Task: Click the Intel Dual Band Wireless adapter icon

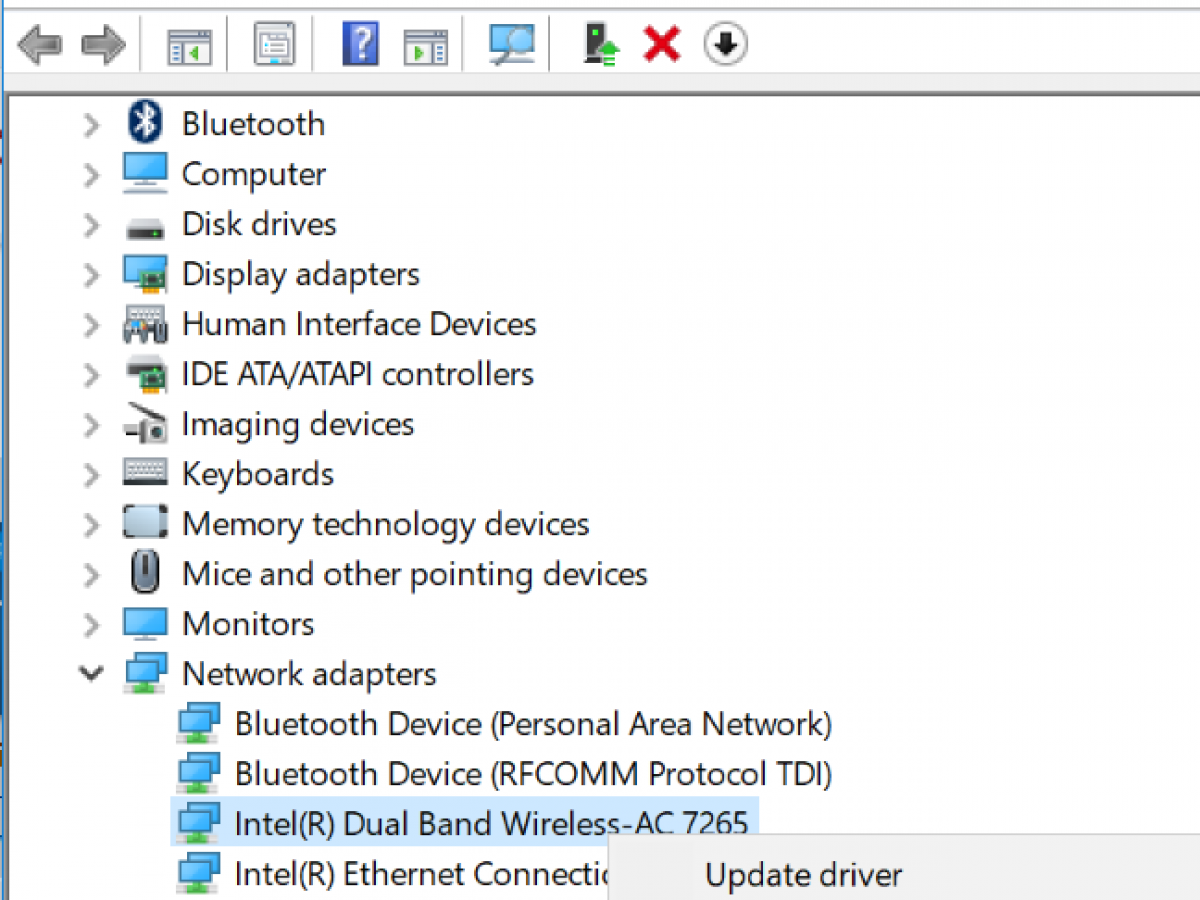Action: tap(198, 824)
